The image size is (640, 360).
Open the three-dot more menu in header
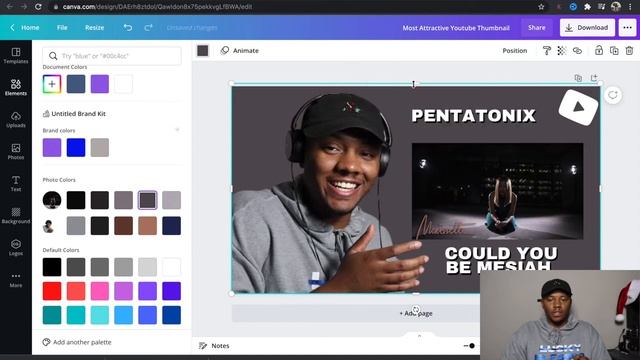coord(627,28)
